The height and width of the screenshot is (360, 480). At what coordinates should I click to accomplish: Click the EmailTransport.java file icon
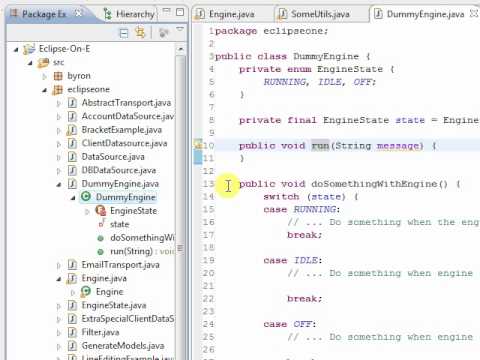(x=72, y=265)
